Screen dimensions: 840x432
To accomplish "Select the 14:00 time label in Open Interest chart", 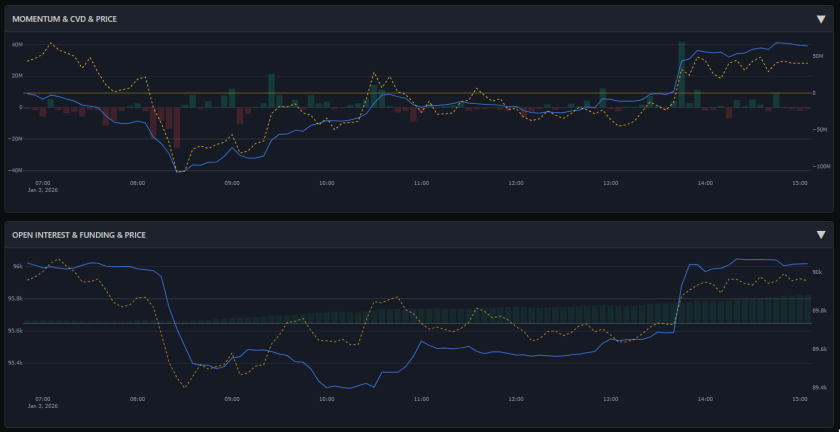I will [x=705, y=398].
